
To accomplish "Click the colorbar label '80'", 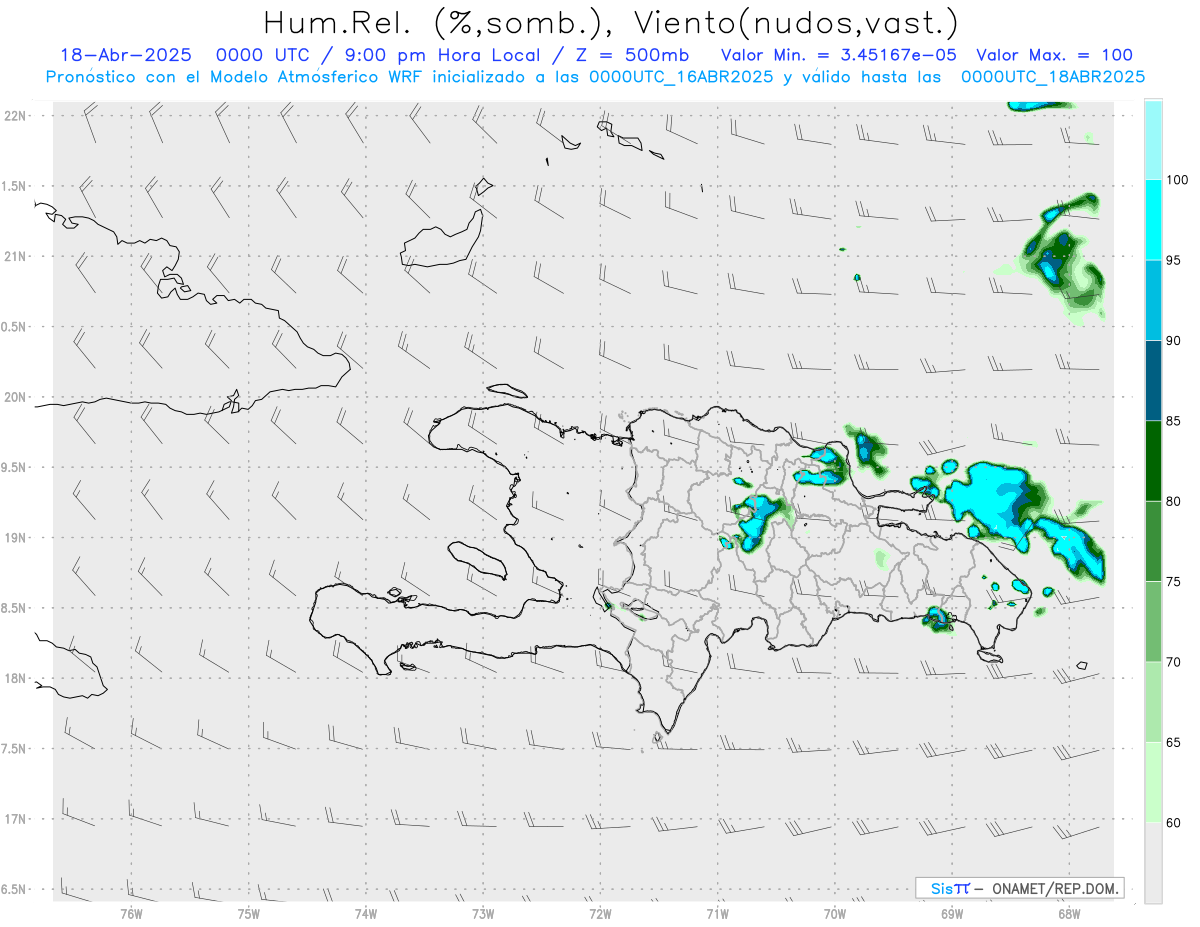I will [x=1174, y=501].
